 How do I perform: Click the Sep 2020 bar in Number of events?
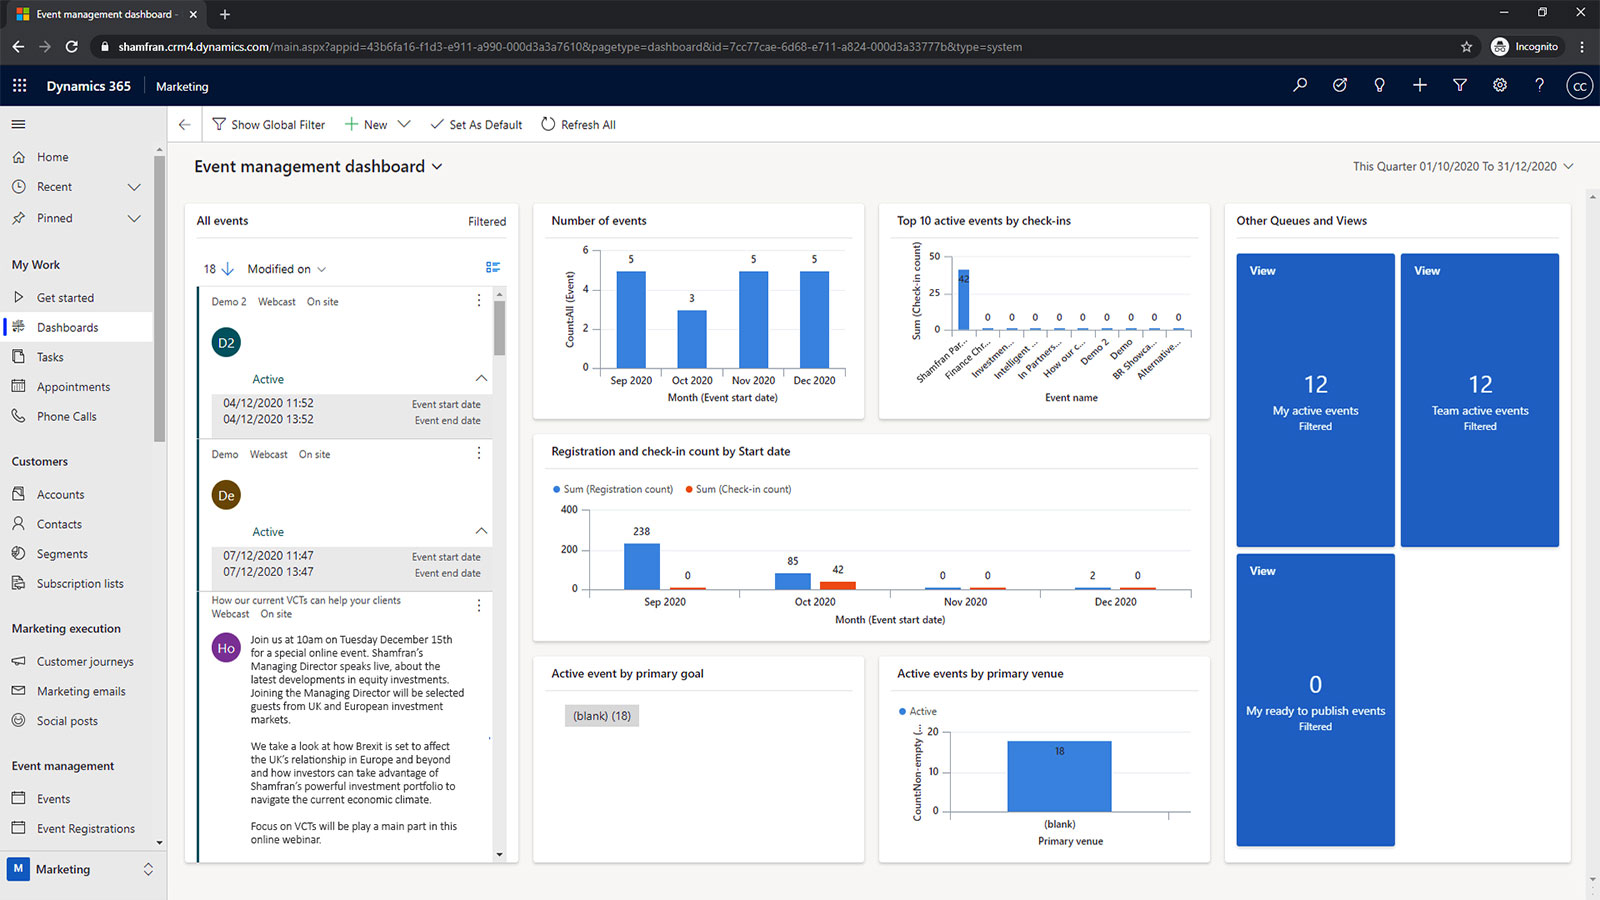(631, 319)
